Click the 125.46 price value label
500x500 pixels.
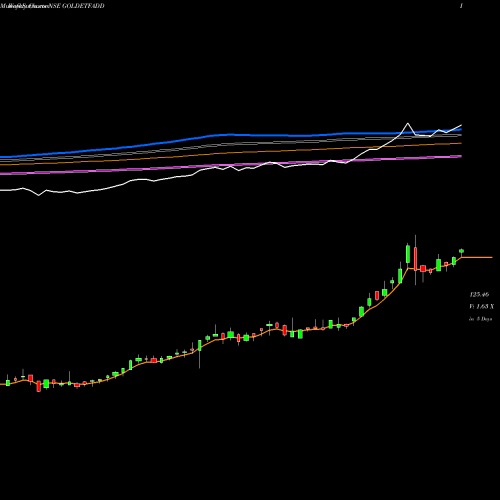[x=479, y=295]
